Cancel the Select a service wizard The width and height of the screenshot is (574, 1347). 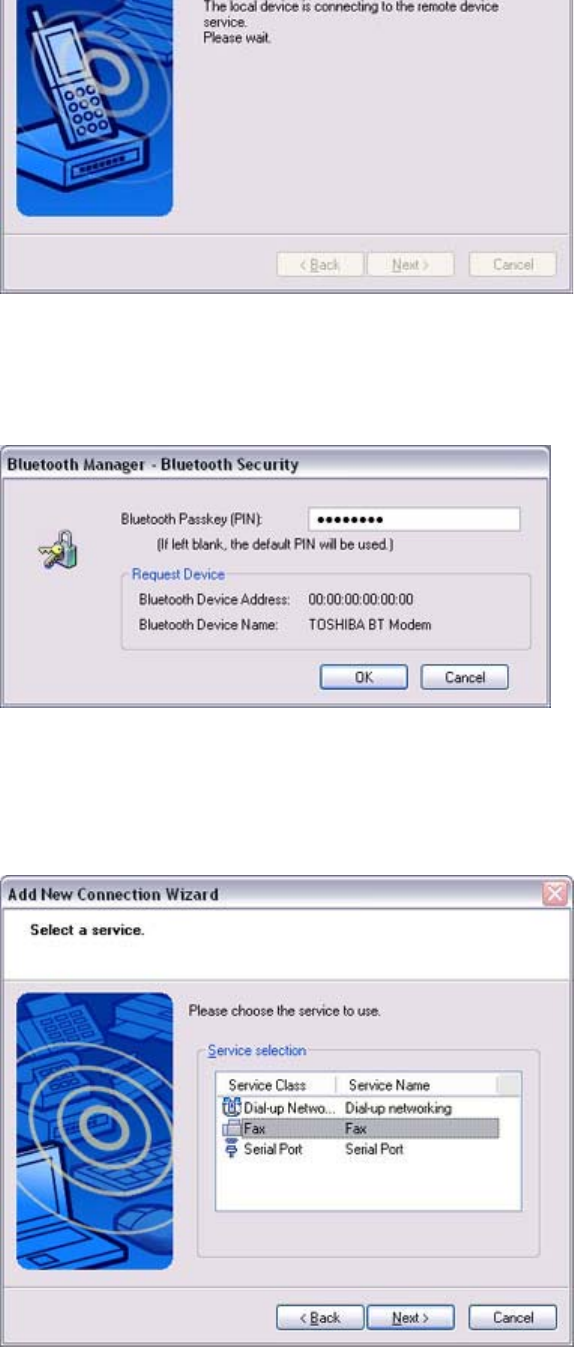pyautogui.click(x=513, y=1318)
